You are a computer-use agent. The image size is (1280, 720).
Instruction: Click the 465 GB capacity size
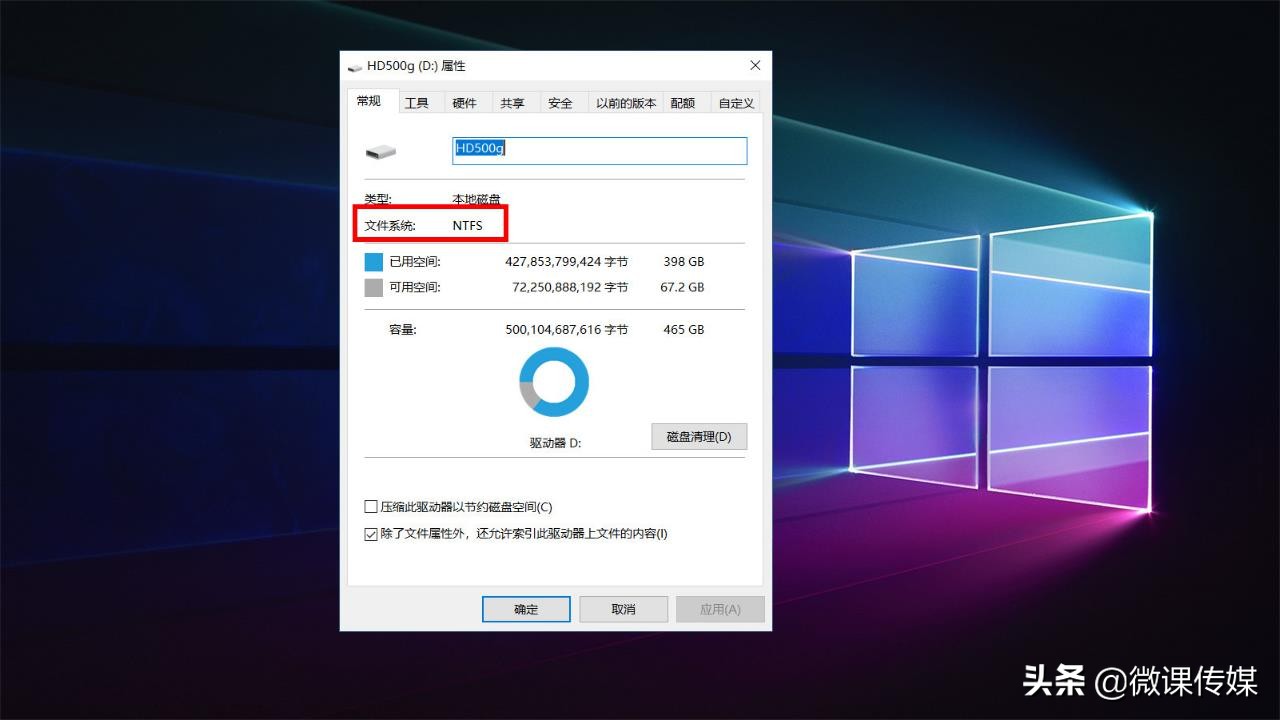[683, 330]
